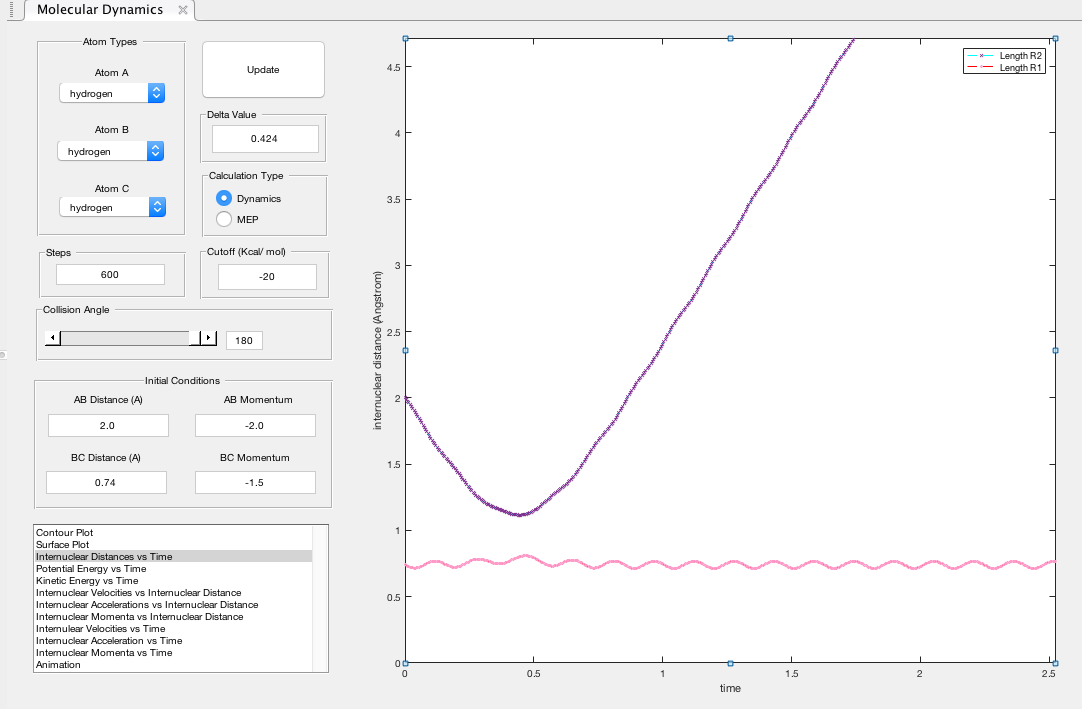This screenshot has height=709, width=1082.
Task: Select Internuclear Accelerations vs Internuclear Distance
Action: pos(173,604)
